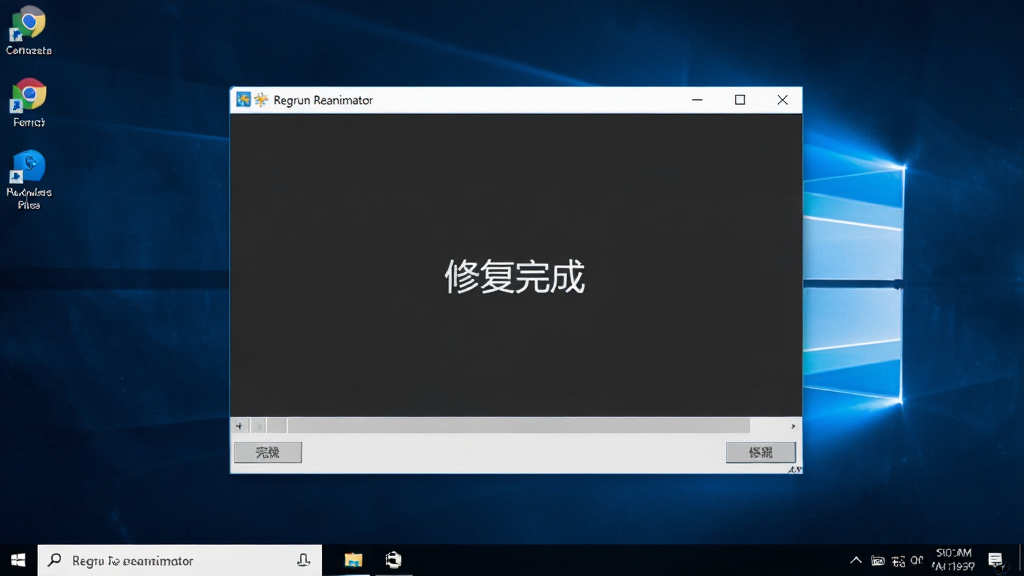Screen dimensions: 1024x576
Task: Click the horizontal scrollbar track
Action: pyautogui.click(x=518, y=426)
